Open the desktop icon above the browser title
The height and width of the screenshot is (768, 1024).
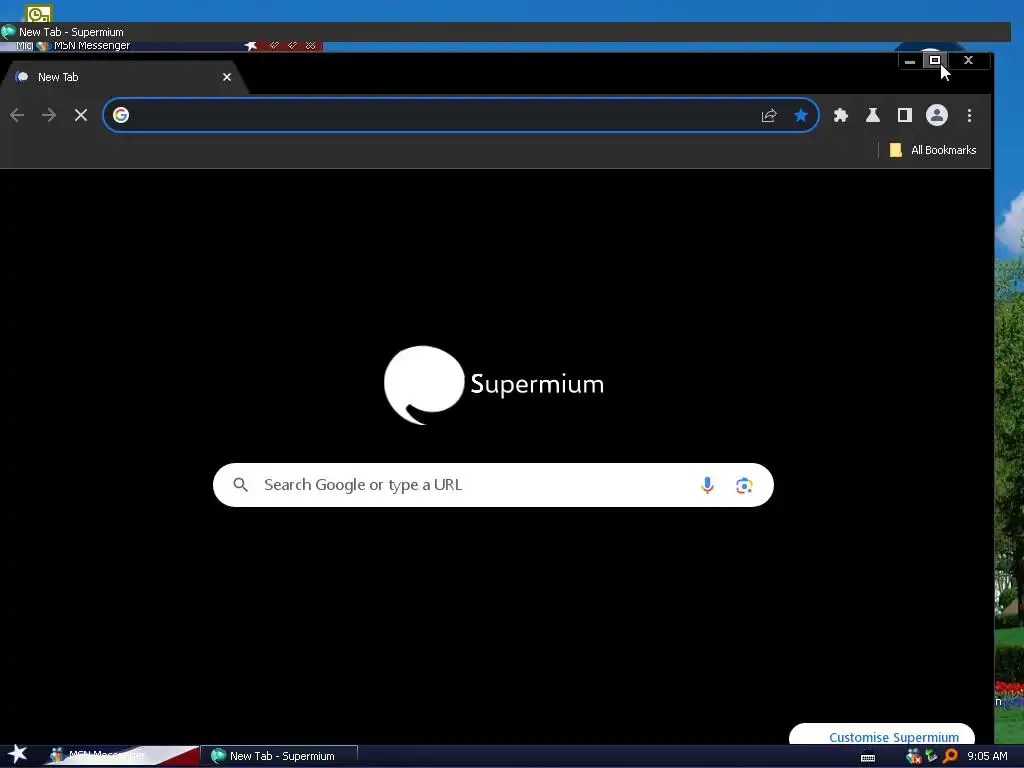(x=39, y=13)
